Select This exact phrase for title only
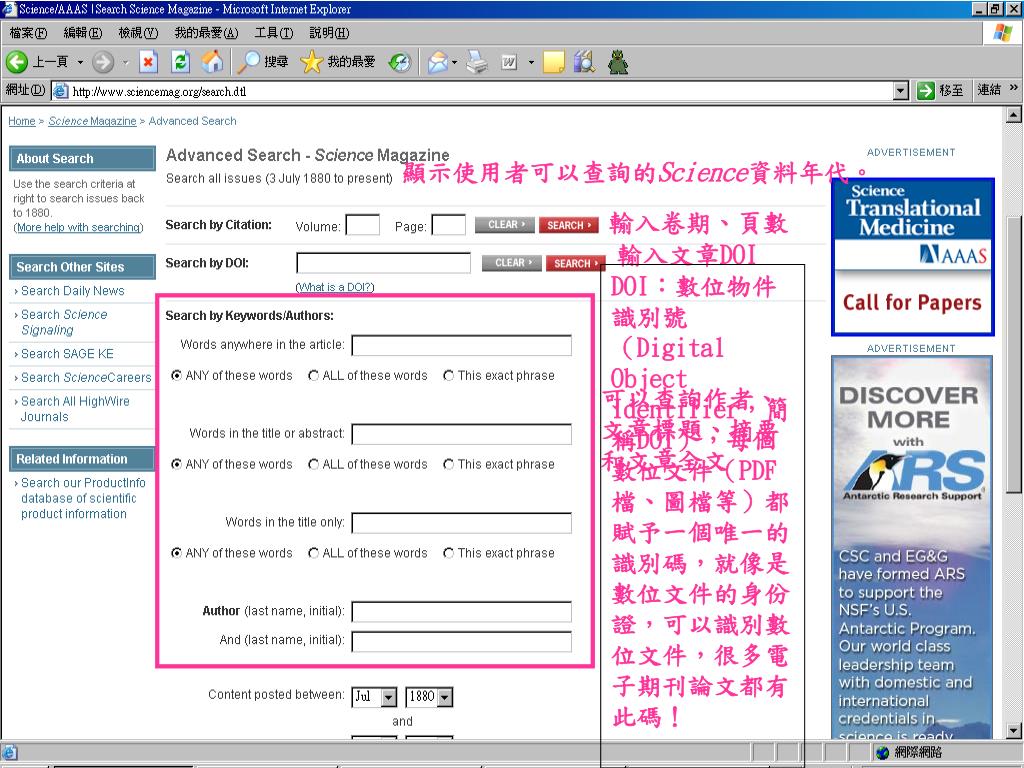 click(x=448, y=553)
